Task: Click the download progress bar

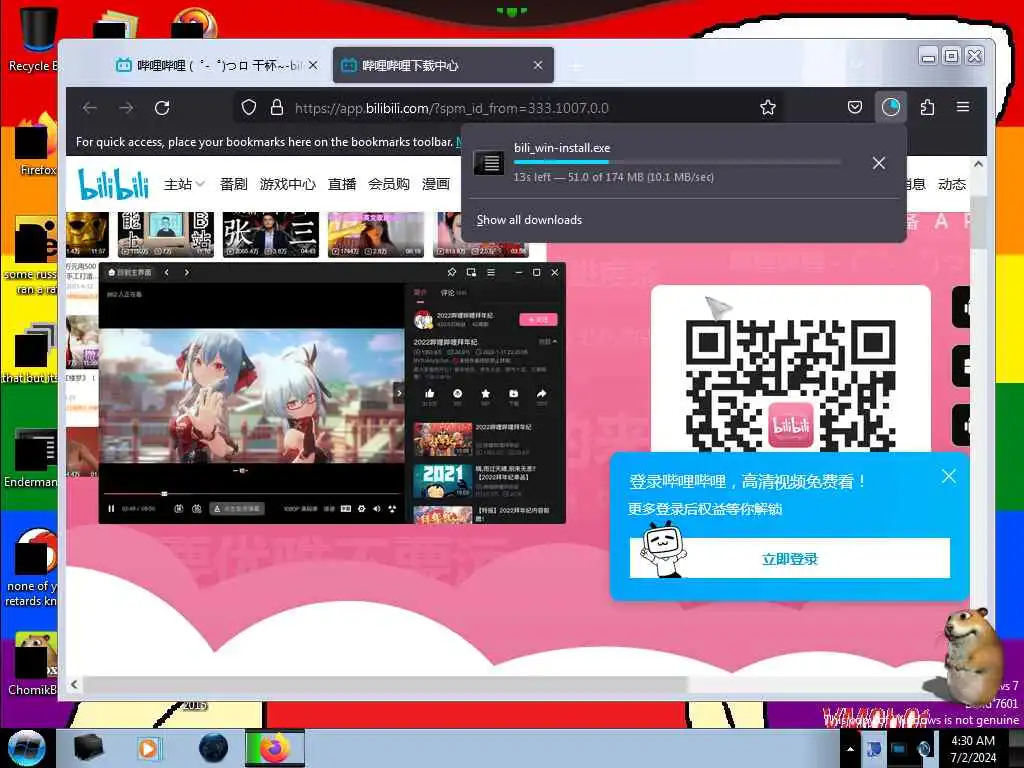Action: coord(677,162)
